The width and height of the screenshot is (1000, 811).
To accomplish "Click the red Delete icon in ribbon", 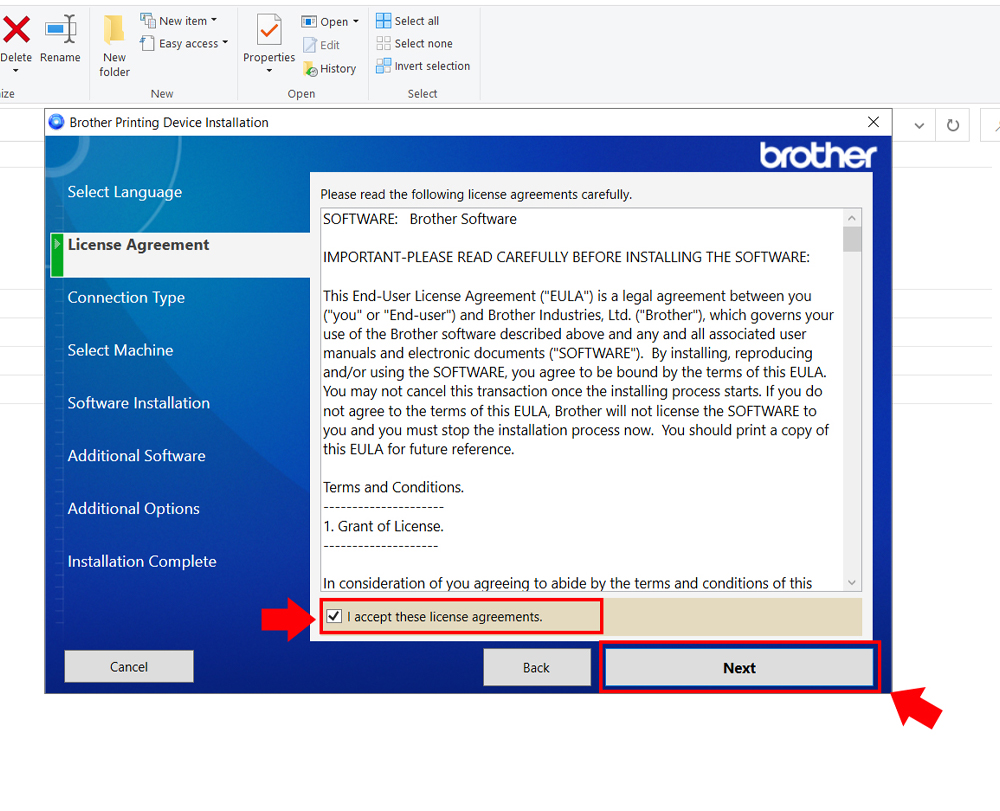I will click(x=16, y=29).
